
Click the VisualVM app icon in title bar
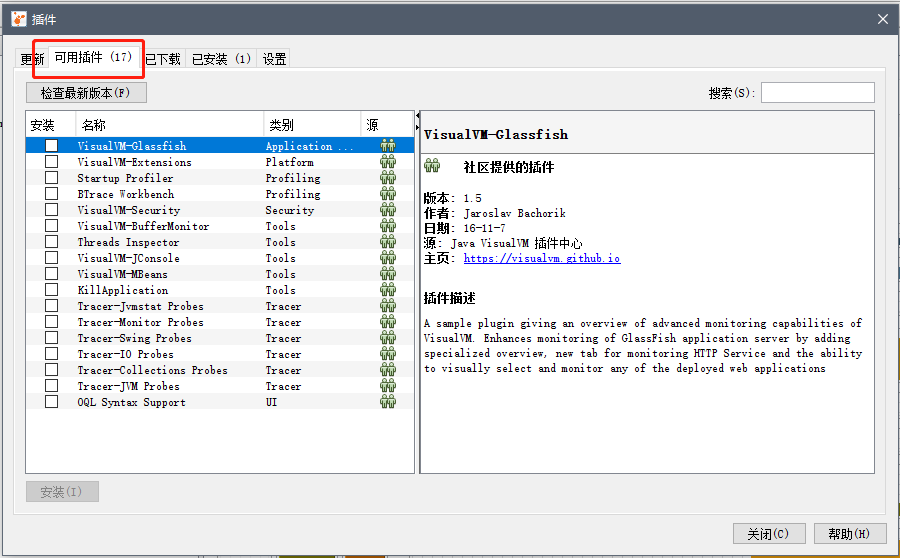click(x=19, y=19)
